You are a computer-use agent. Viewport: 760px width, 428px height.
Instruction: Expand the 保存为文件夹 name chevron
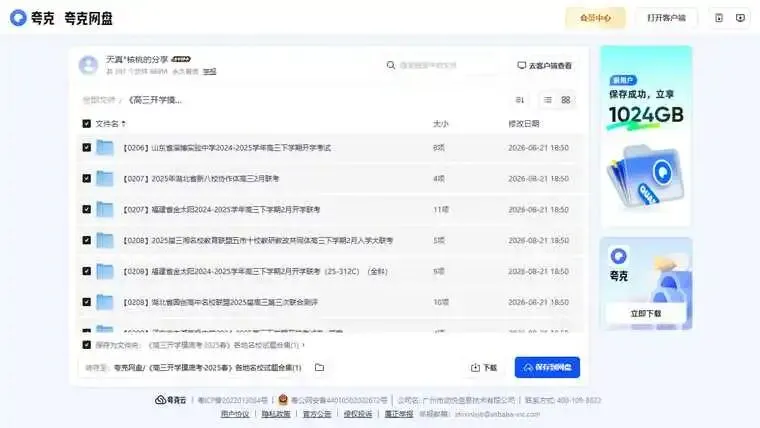(303, 345)
